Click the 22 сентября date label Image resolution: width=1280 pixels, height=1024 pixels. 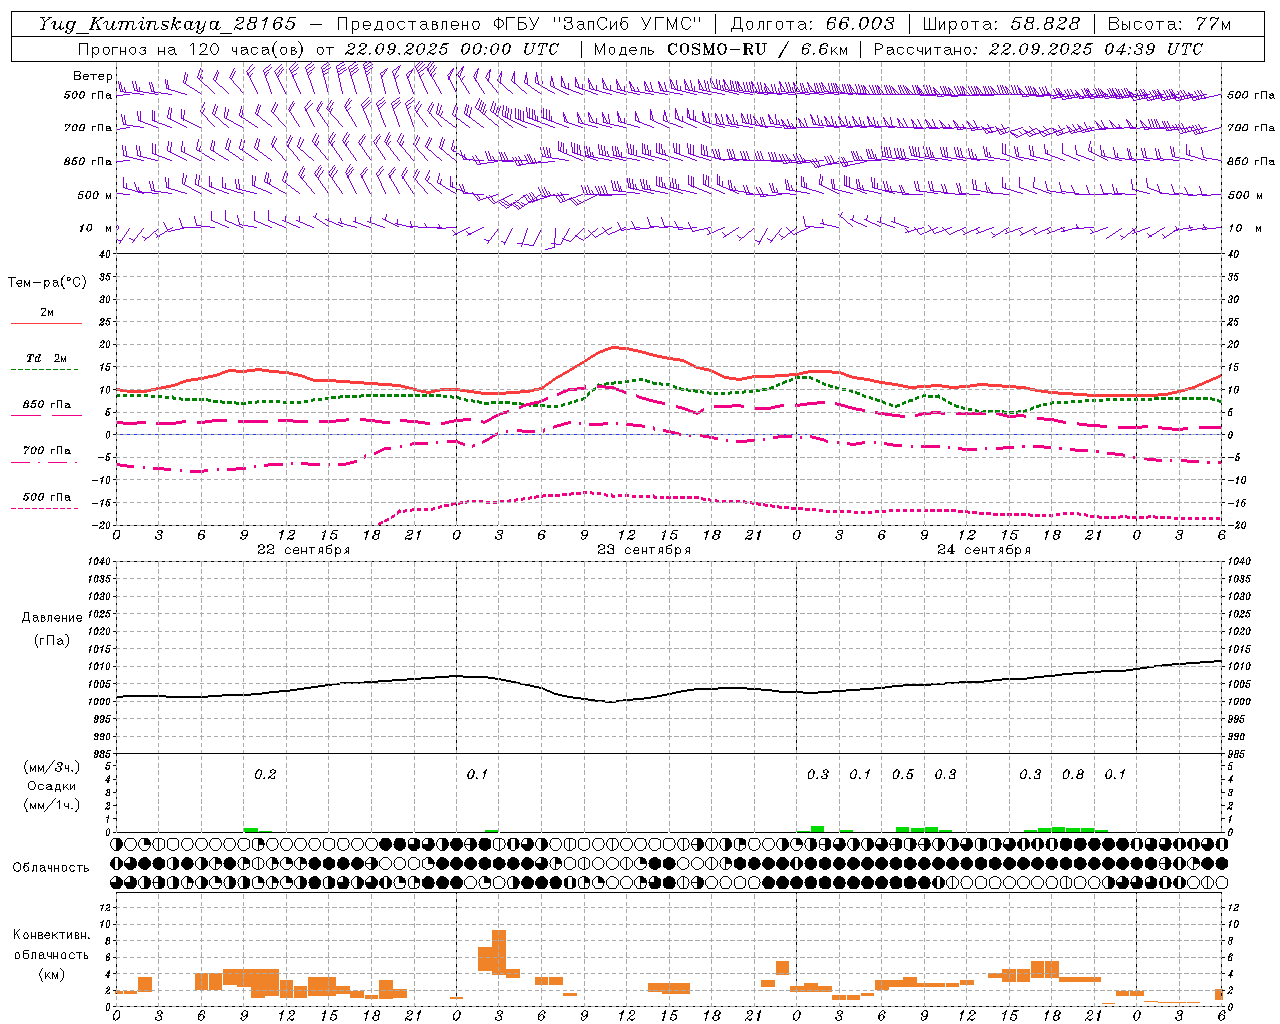(303, 549)
